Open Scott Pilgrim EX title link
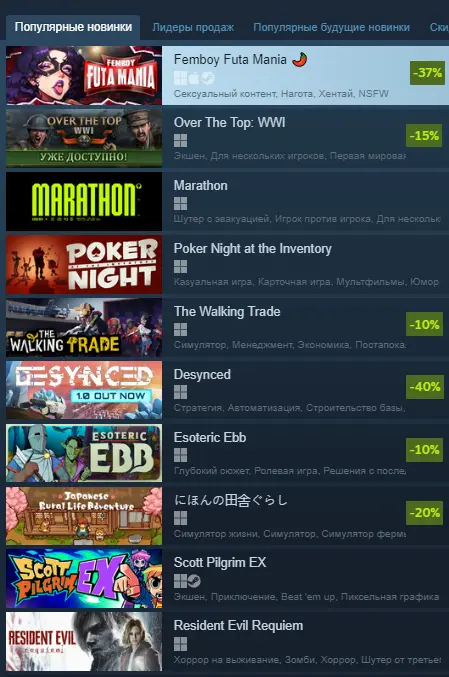This screenshot has width=449, height=677. tap(220, 562)
